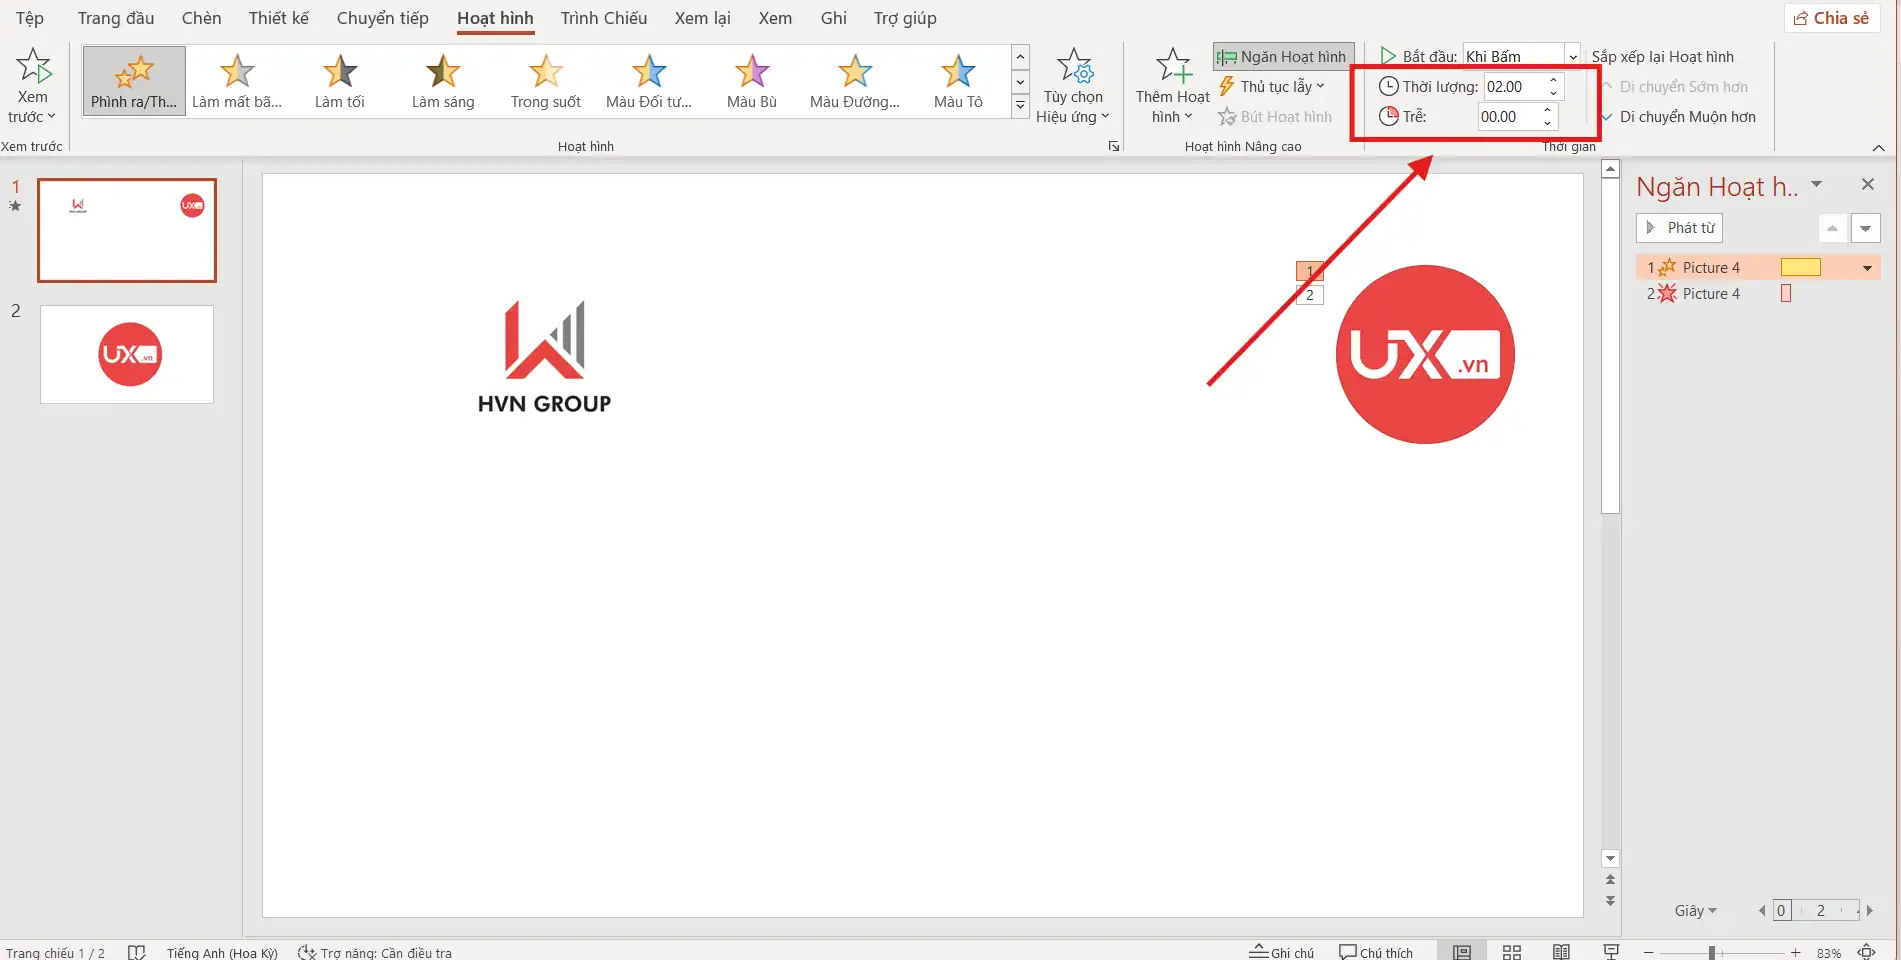Toggle the Ghi chú notes pane
Viewport: 1901px width, 960px height.
point(1282,952)
